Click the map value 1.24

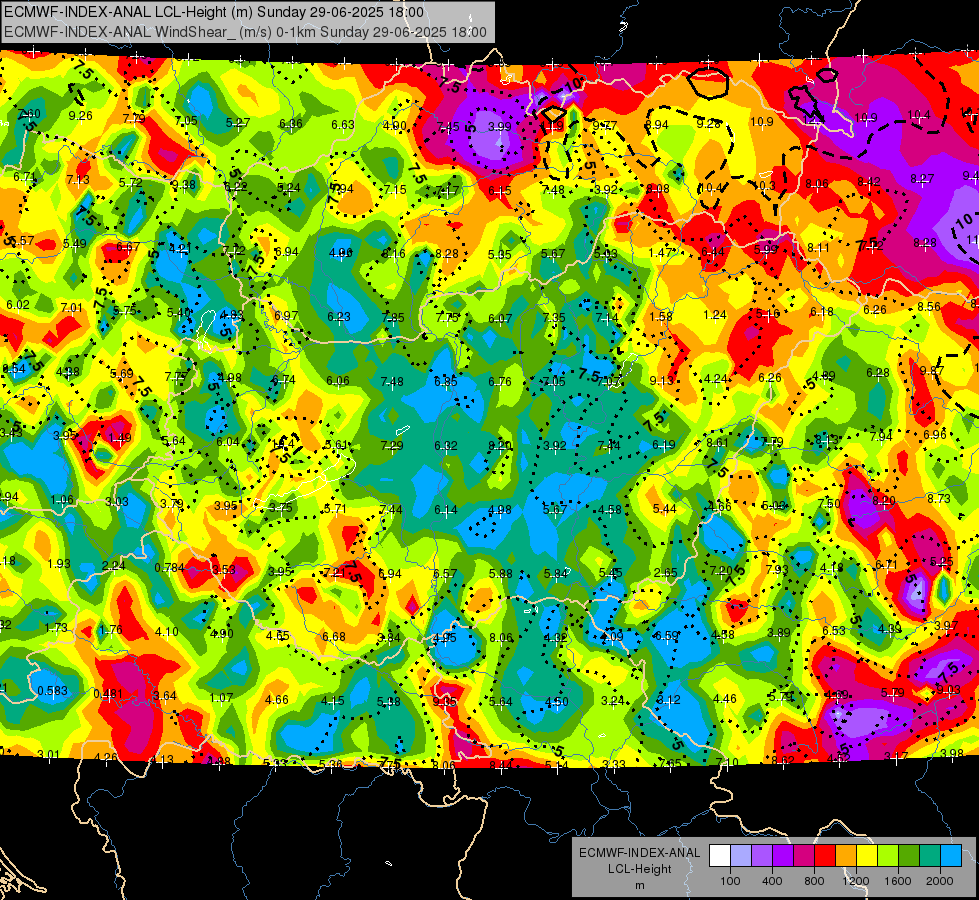715,315
